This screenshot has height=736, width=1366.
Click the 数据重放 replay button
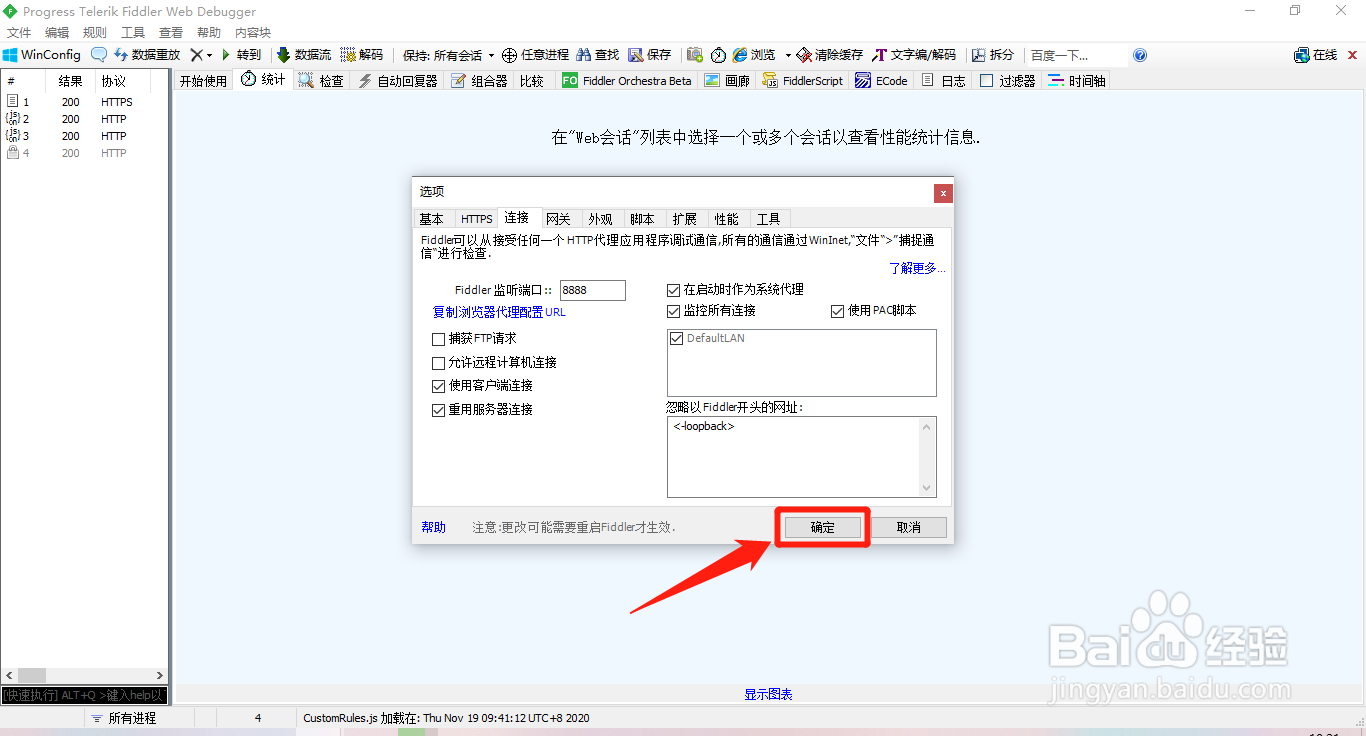click(147, 55)
